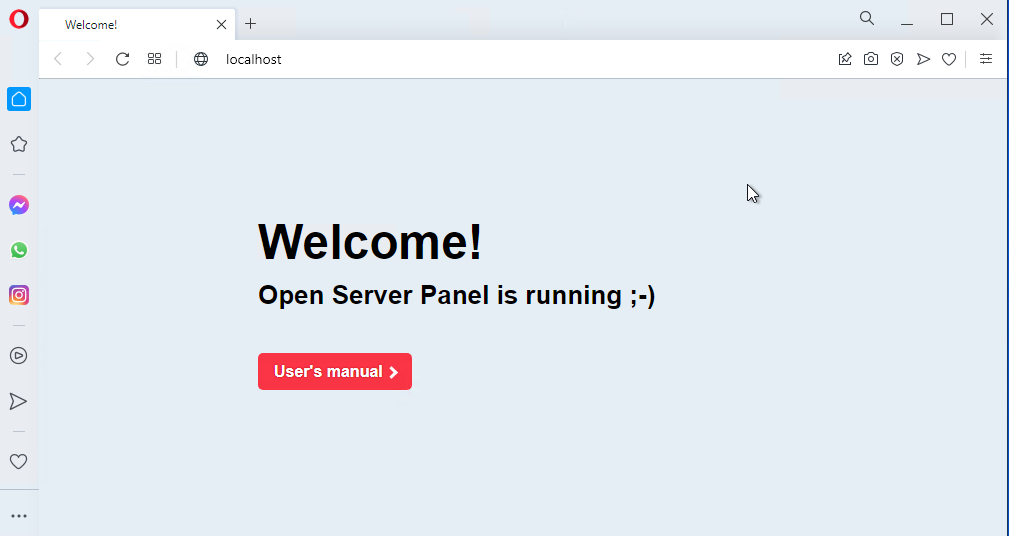Viewport: 1009px width, 536px height.
Task: Launch WhatsApp from the sidebar
Action: click(x=19, y=250)
